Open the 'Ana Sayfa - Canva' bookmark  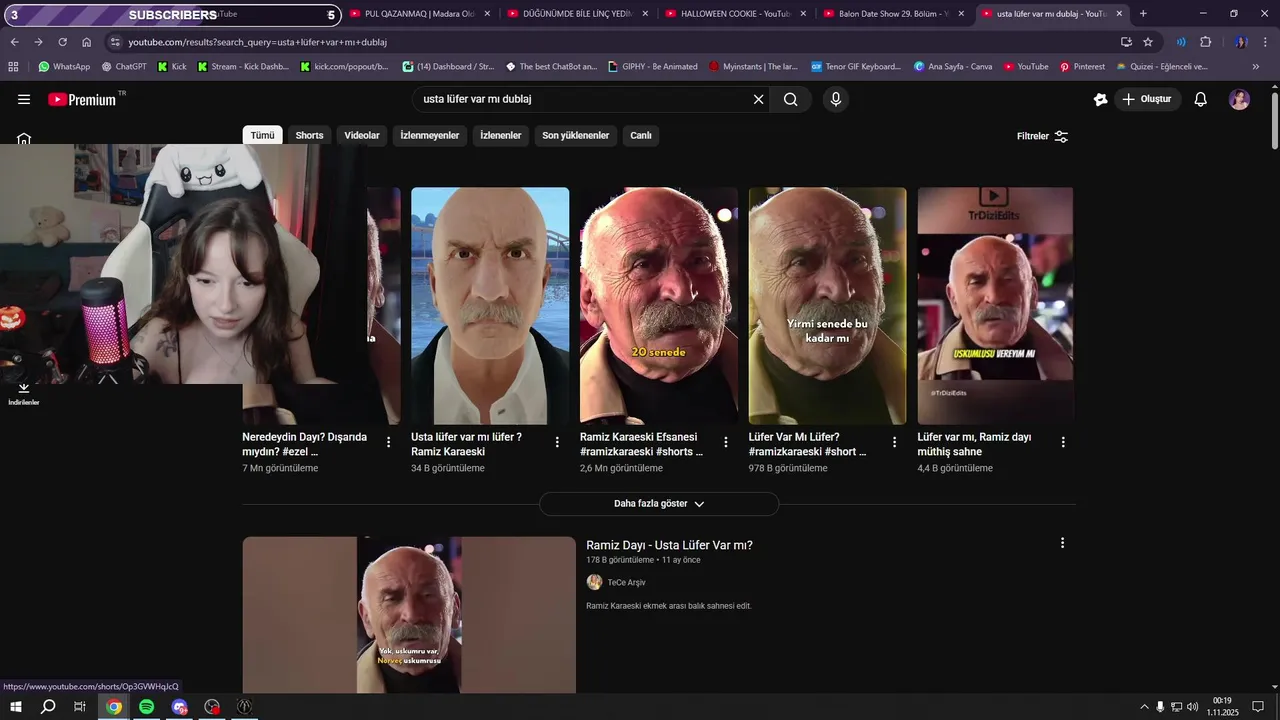tap(953, 66)
